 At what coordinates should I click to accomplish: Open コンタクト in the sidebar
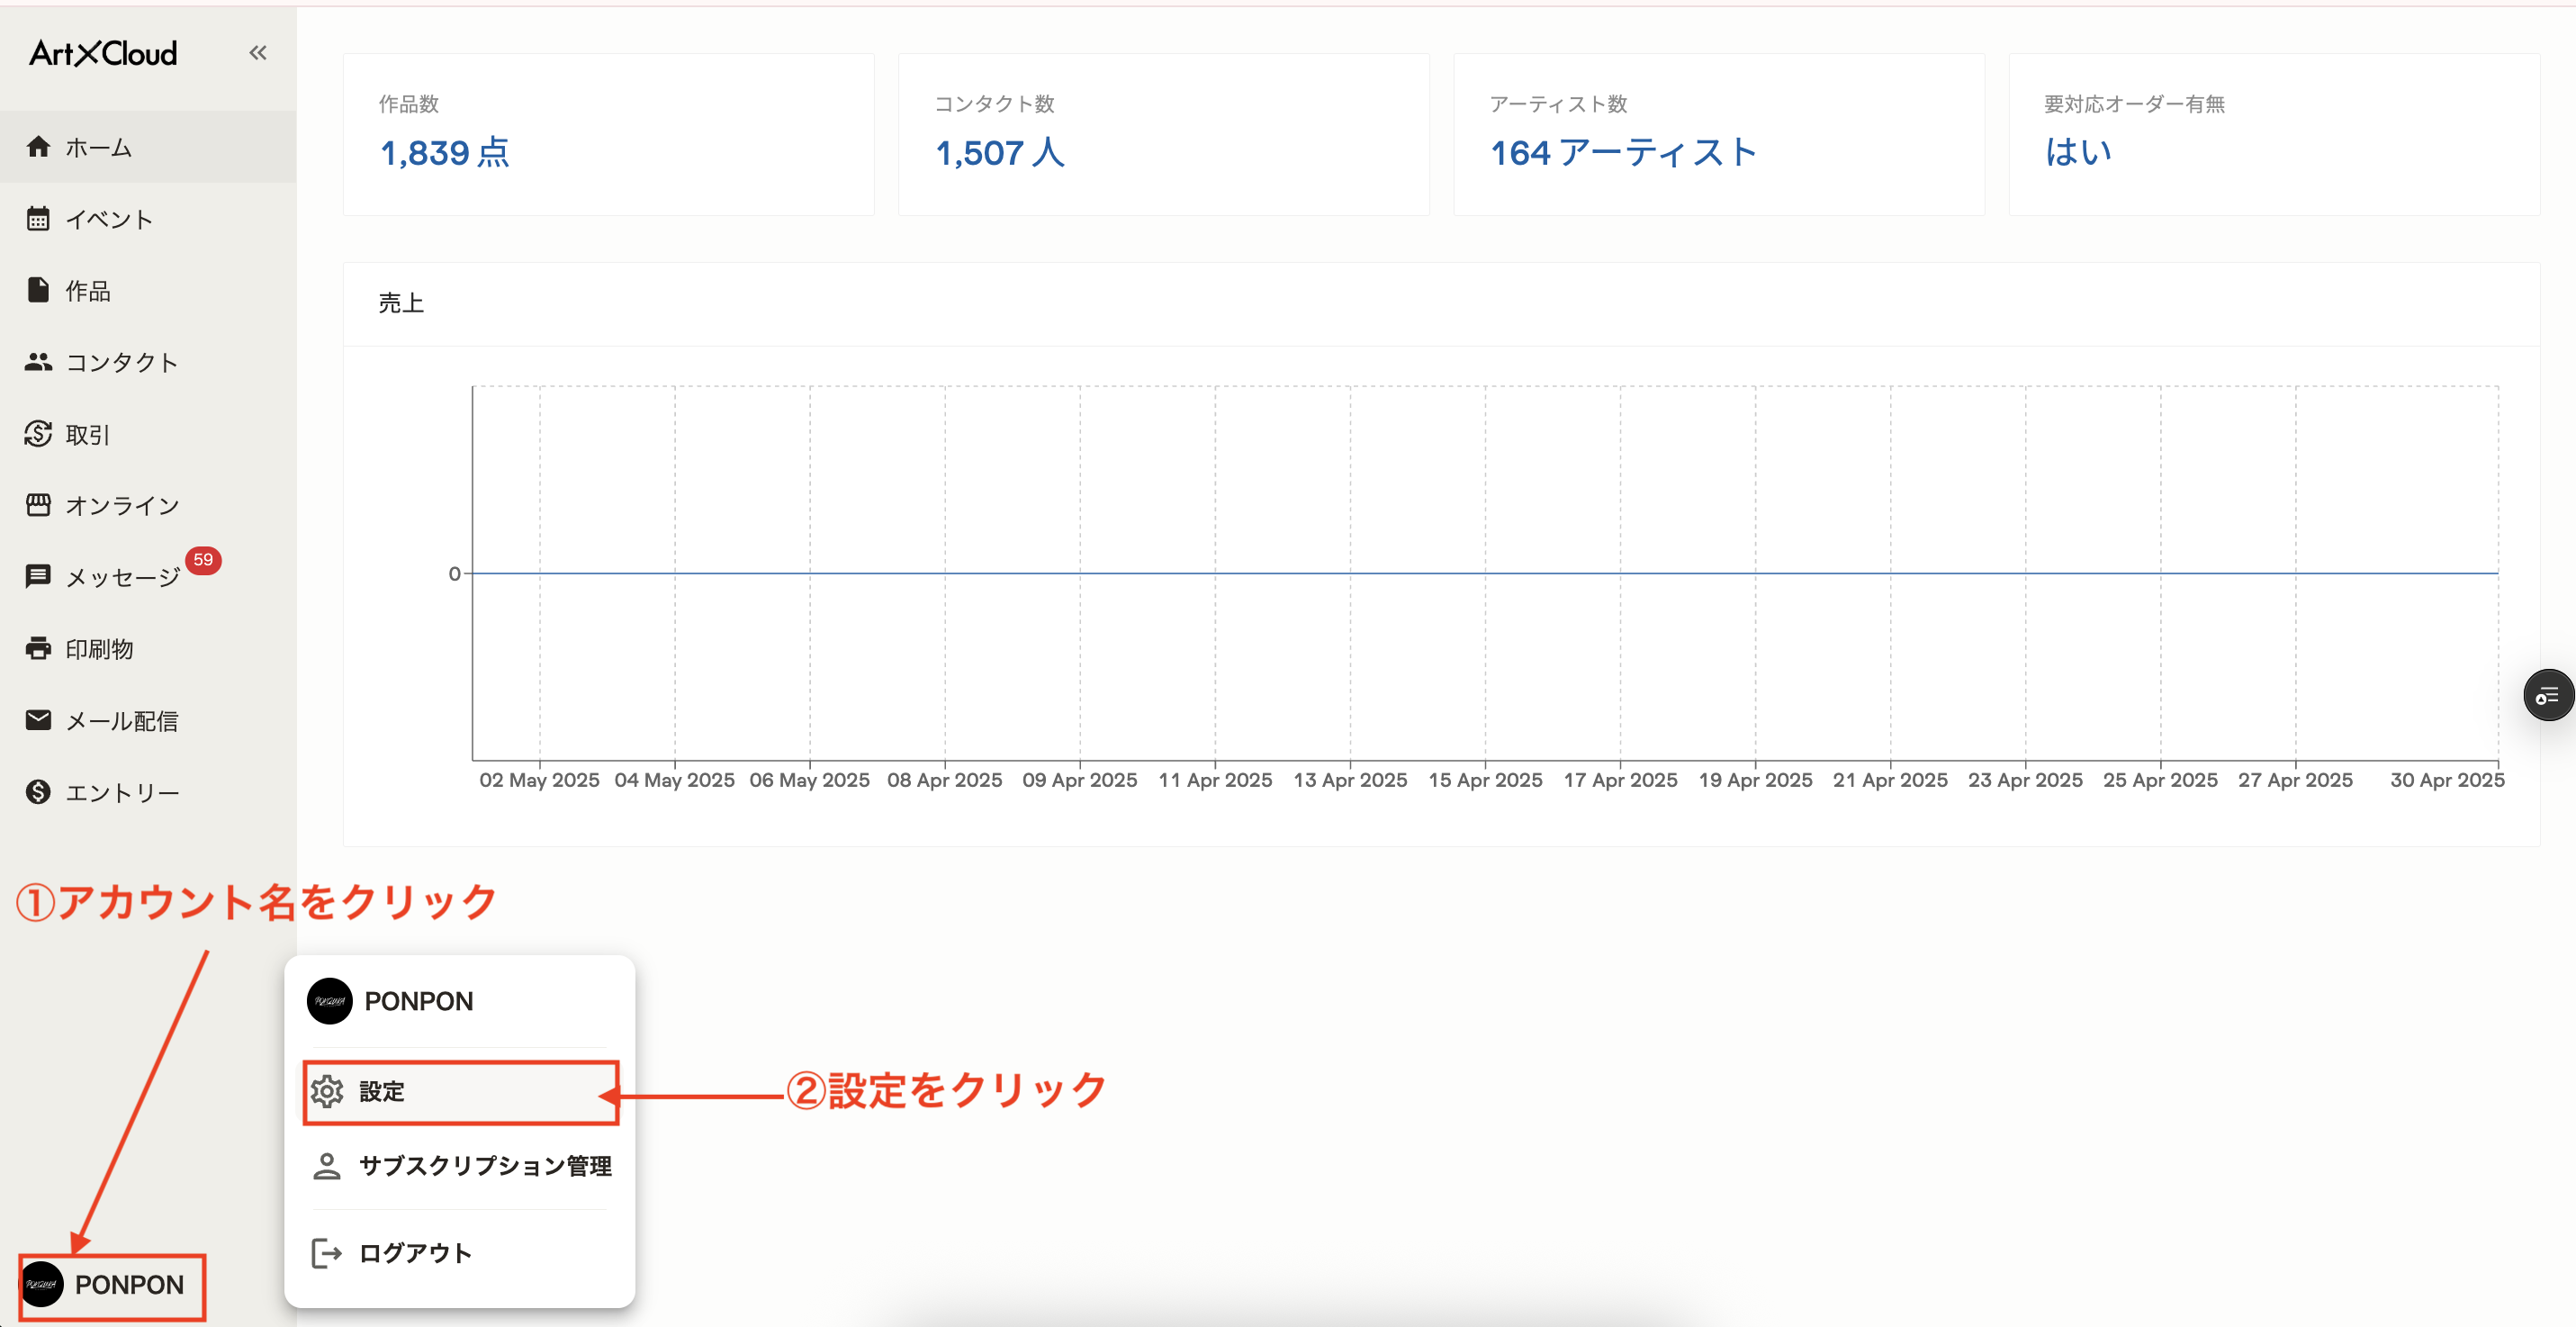148,362
